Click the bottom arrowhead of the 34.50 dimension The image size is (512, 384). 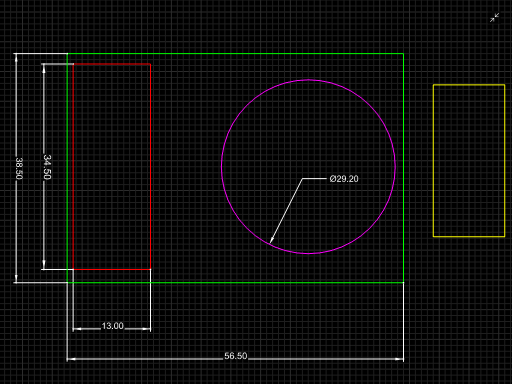click(44, 265)
